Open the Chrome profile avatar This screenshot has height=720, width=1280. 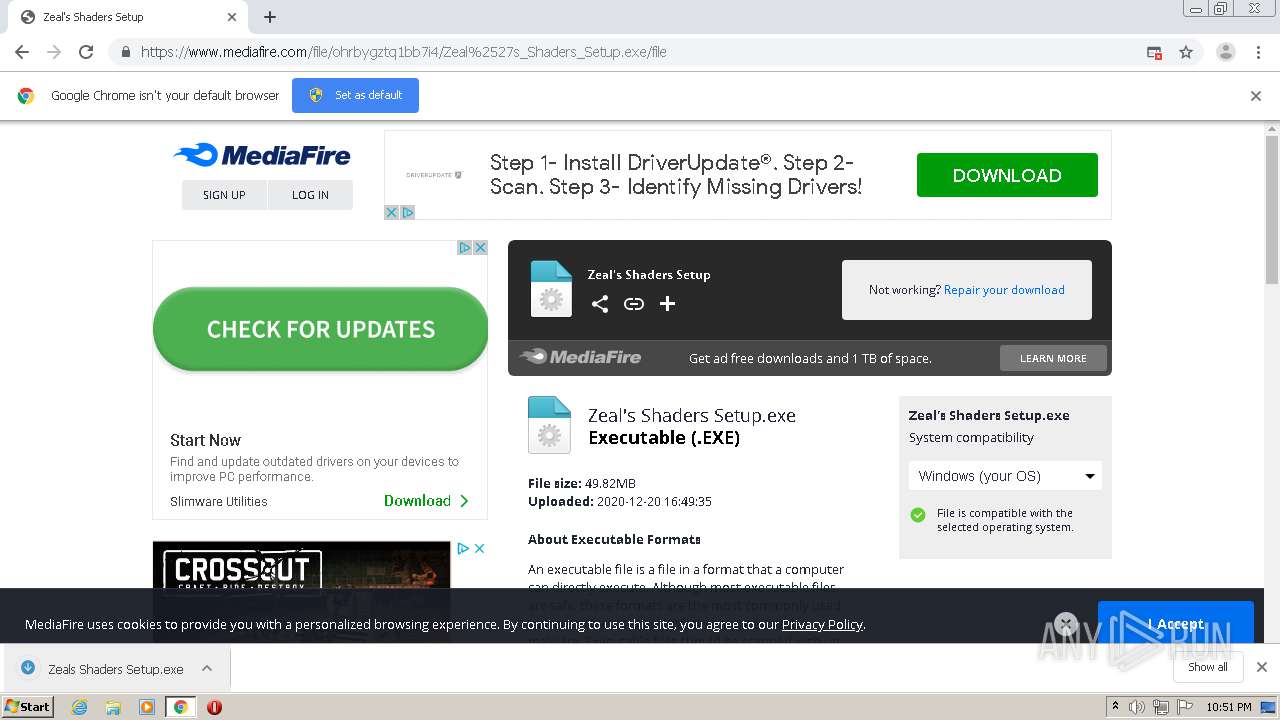[1225, 52]
